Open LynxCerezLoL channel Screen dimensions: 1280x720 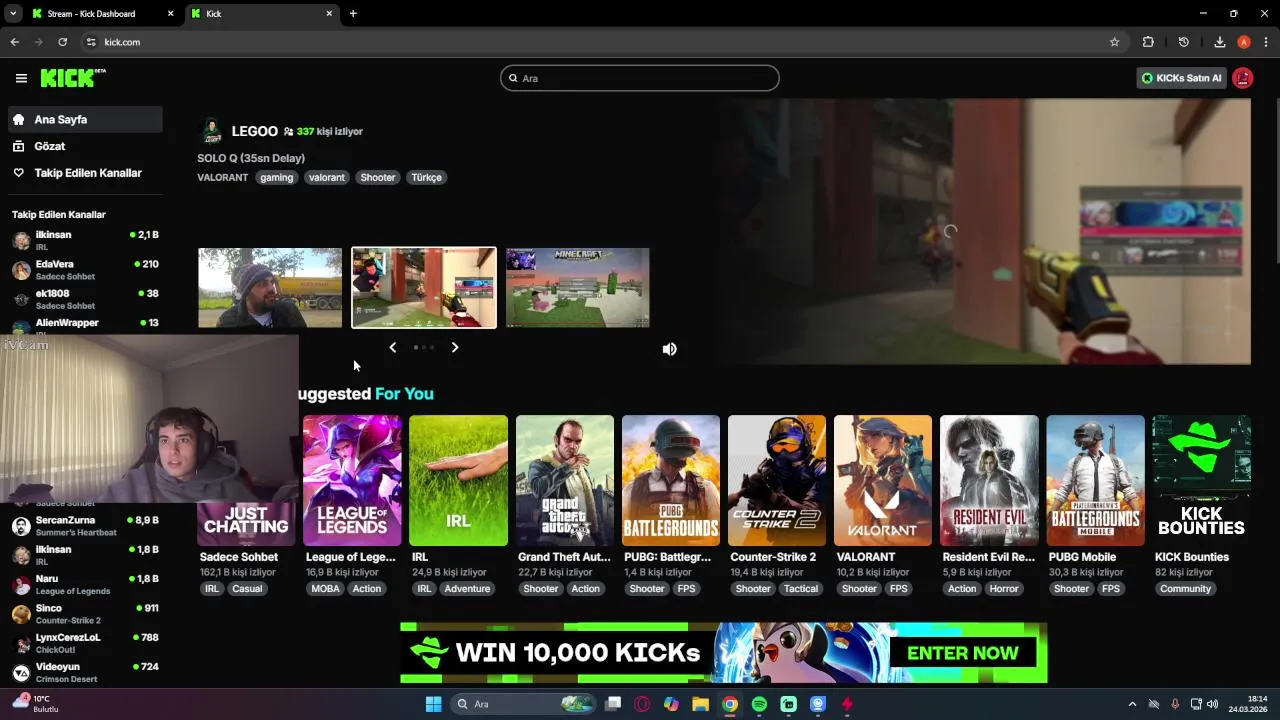tap(85, 642)
